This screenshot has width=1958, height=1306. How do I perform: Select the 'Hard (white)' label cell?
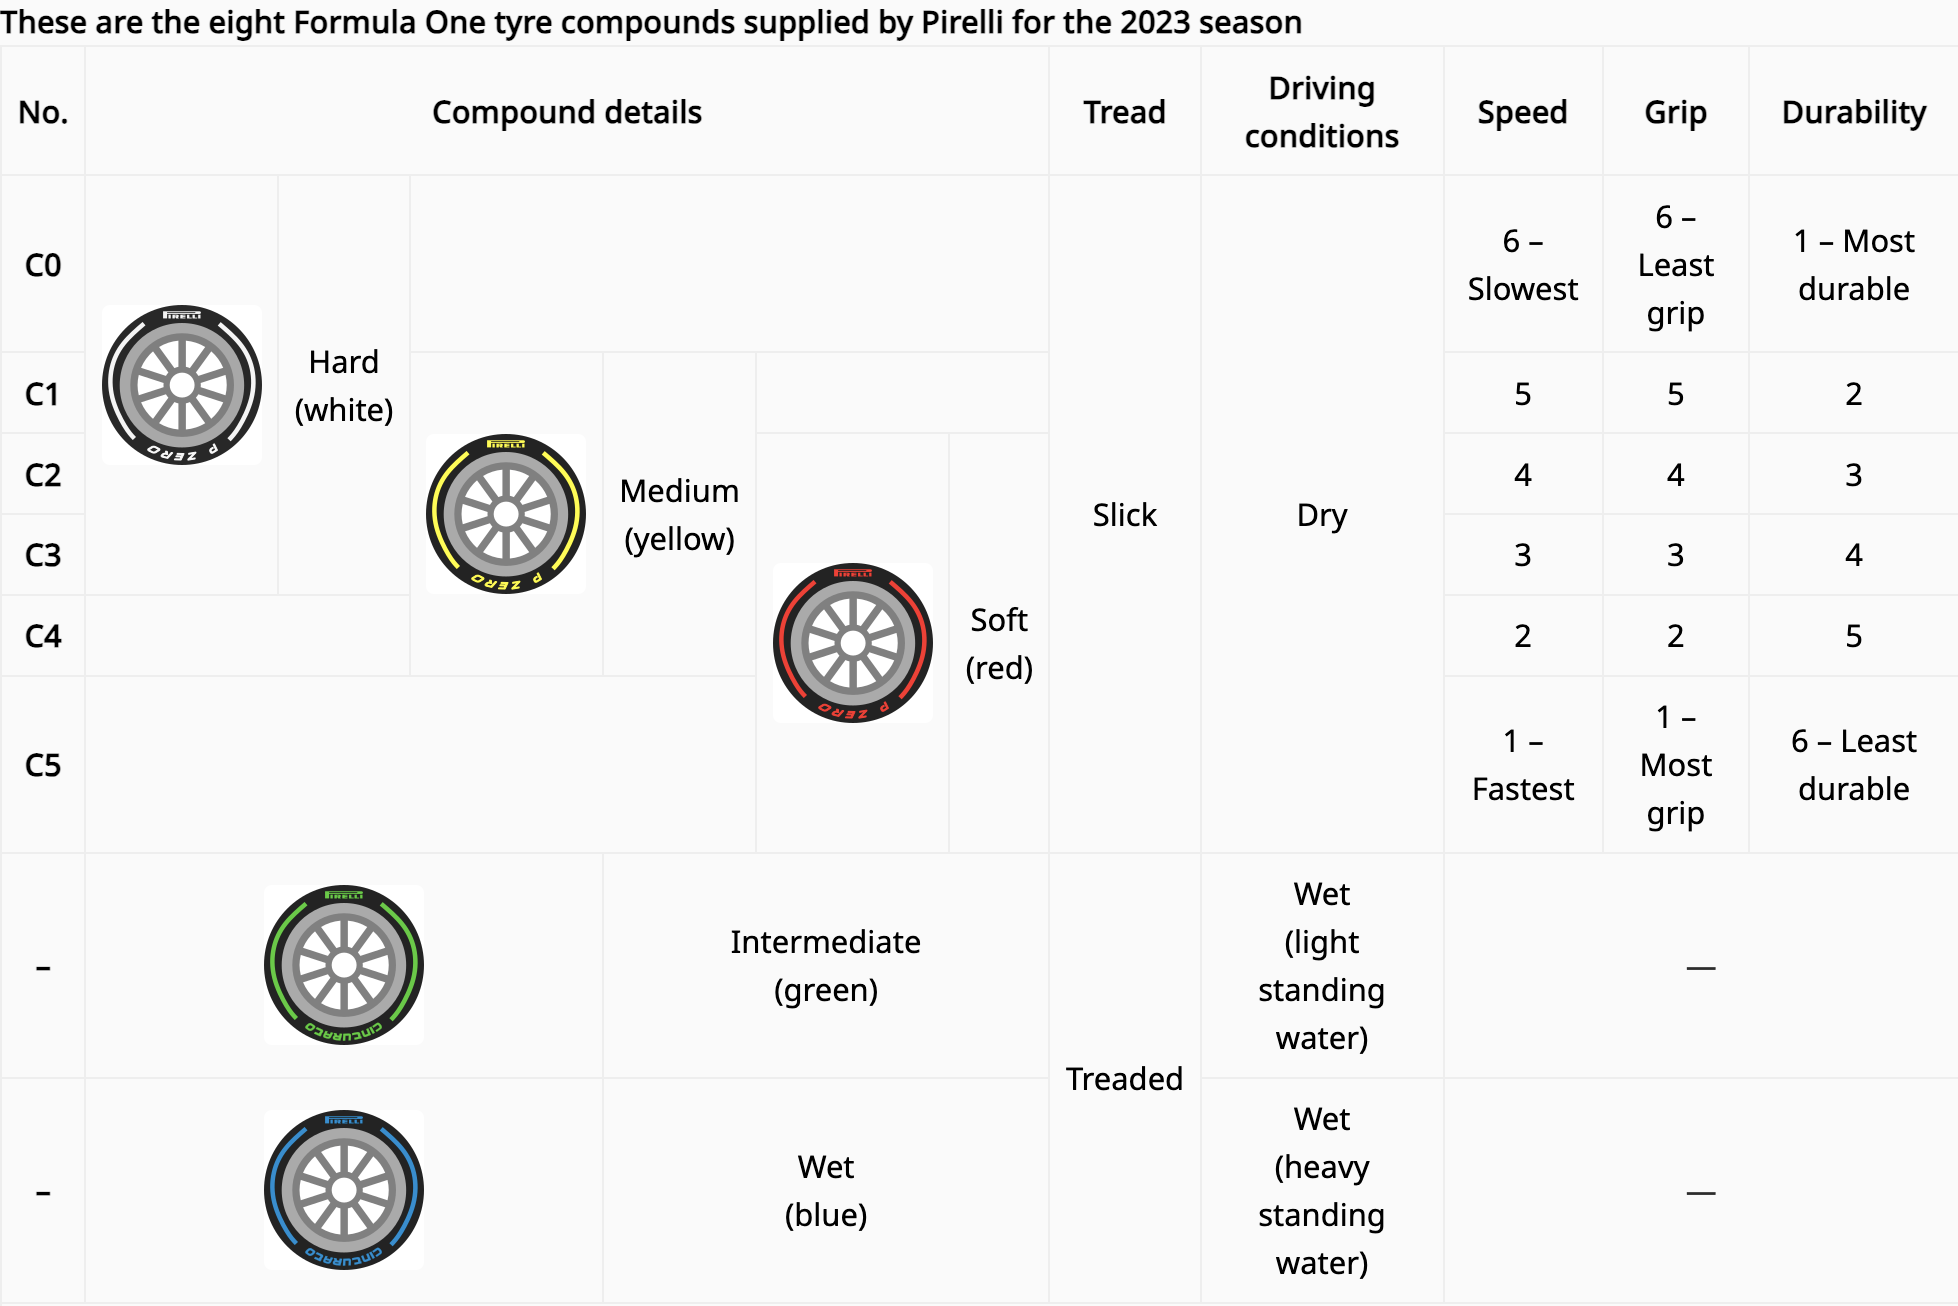[x=344, y=386]
